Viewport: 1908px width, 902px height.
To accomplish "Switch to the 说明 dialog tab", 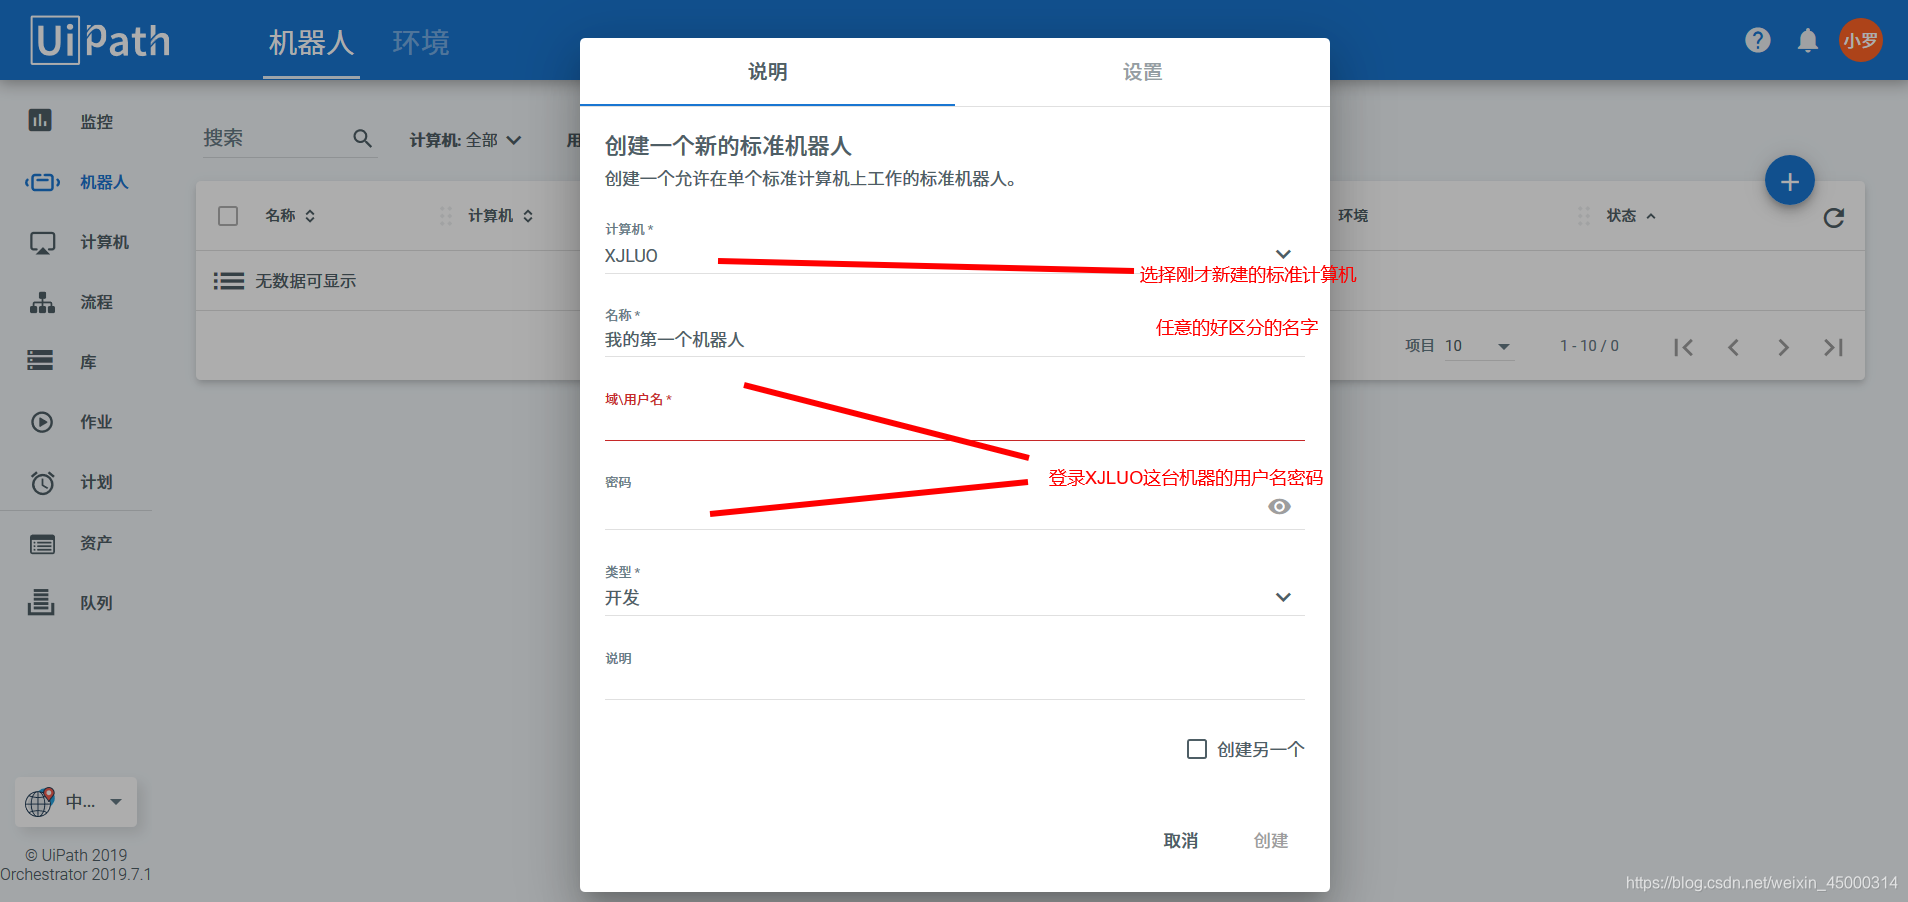I will click(x=767, y=72).
